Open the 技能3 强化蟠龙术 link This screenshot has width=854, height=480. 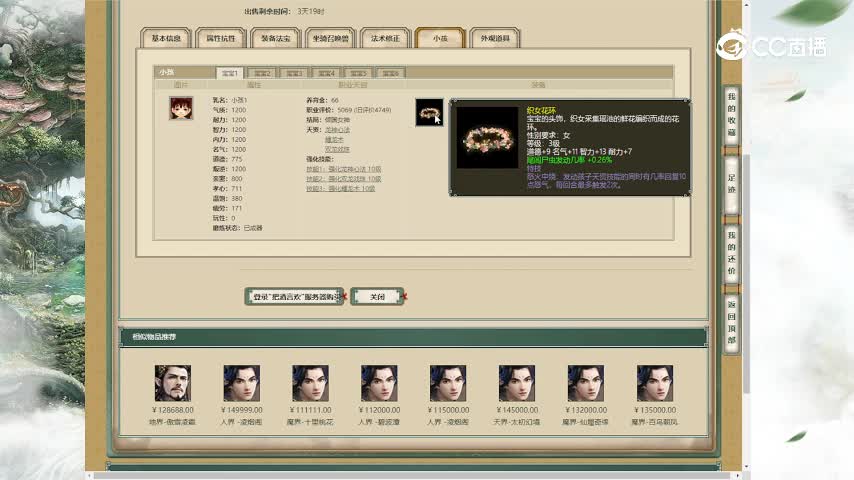[x=340, y=189]
